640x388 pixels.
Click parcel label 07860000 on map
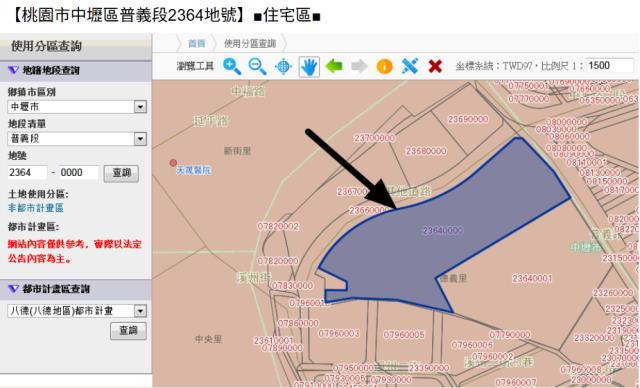(x=298, y=323)
